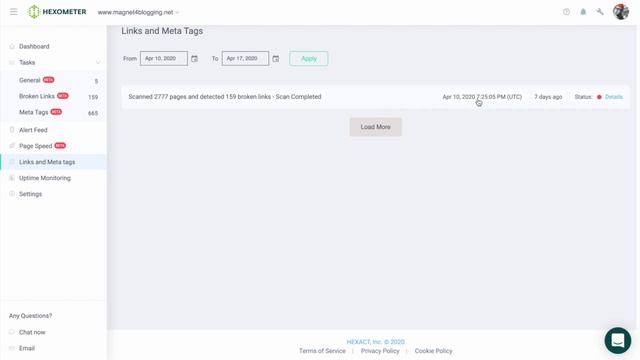The image size is (640, 360).
Task: Click the Links and Meta Tags heading
Action: point(162,31)
